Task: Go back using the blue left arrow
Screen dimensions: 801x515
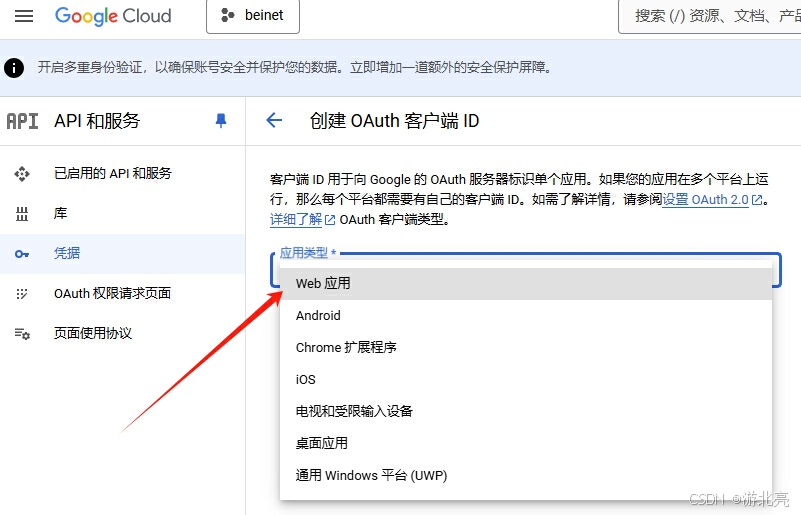Action: 274,121
